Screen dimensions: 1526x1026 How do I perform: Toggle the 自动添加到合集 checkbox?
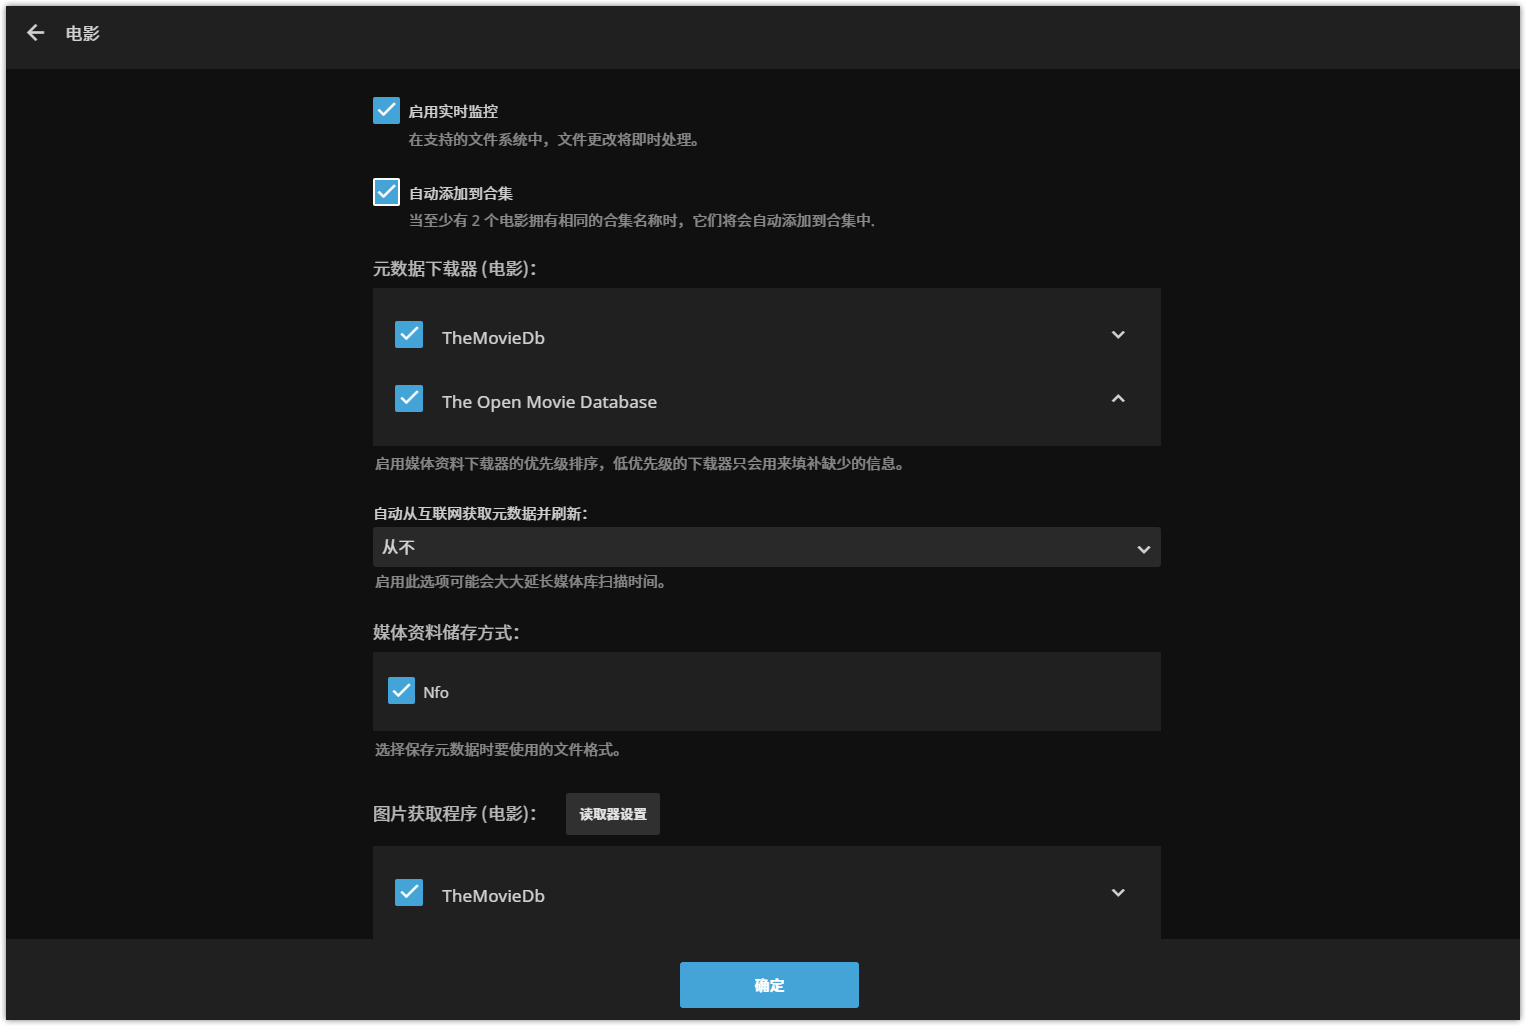pyautogui.click(x=386, y=192)
